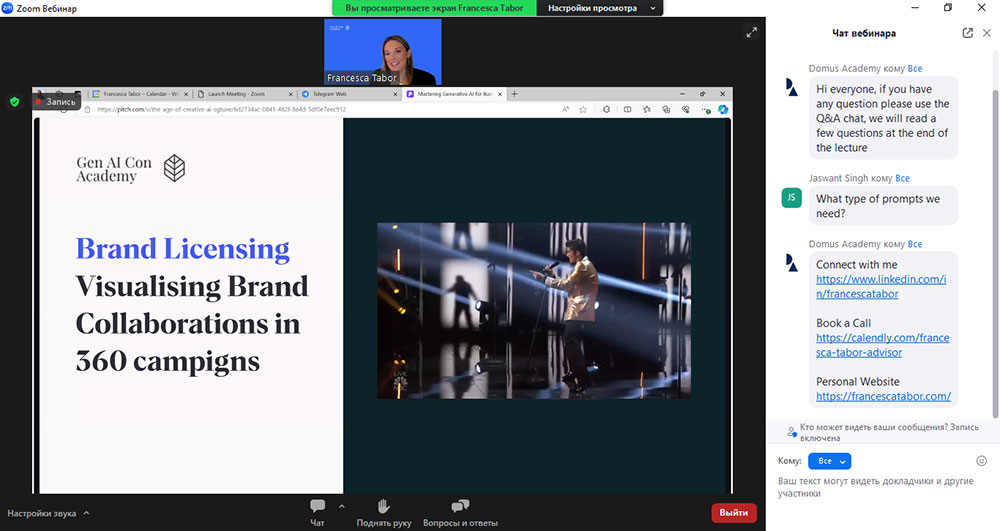Expand chat options arrow next to Чат

click(x=342, y=506)
